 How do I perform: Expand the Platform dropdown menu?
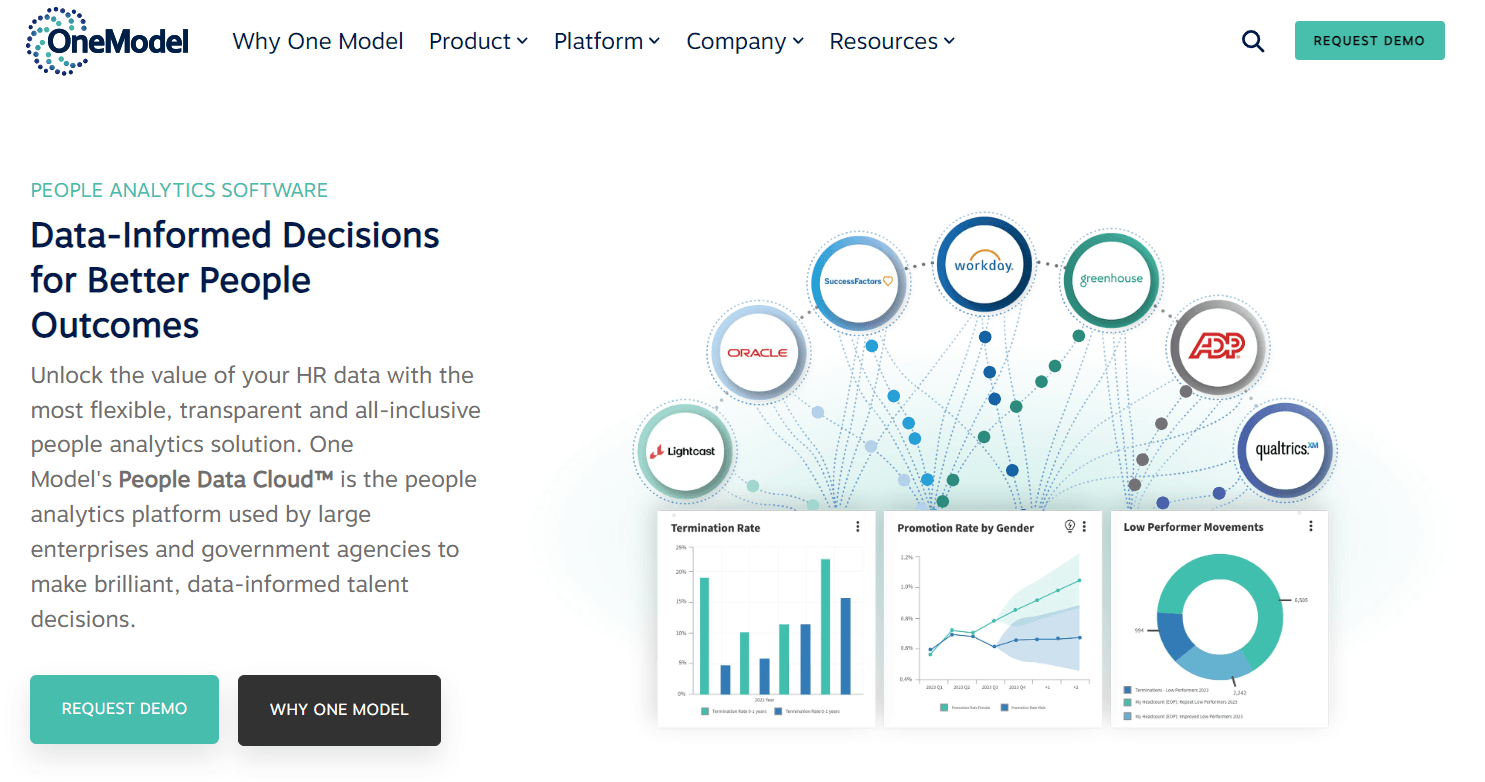click(607, 41)
